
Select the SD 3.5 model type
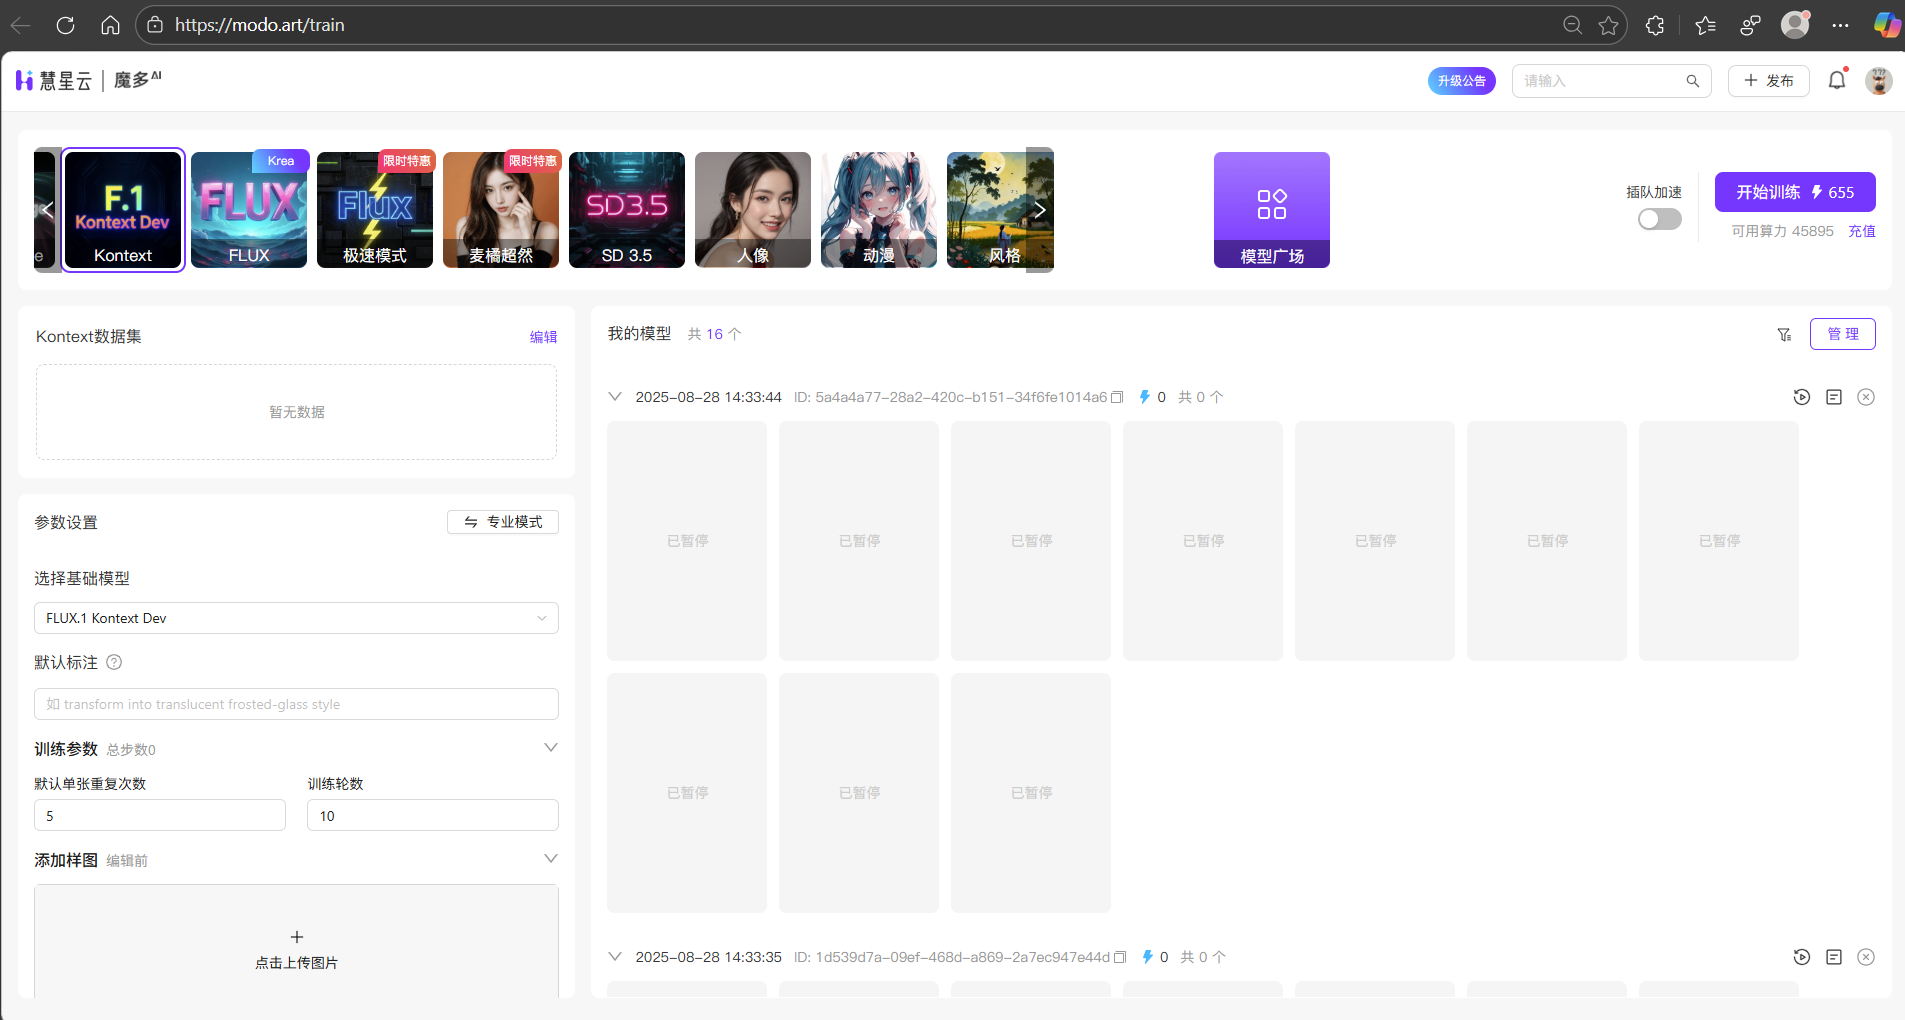pos(627,210)
